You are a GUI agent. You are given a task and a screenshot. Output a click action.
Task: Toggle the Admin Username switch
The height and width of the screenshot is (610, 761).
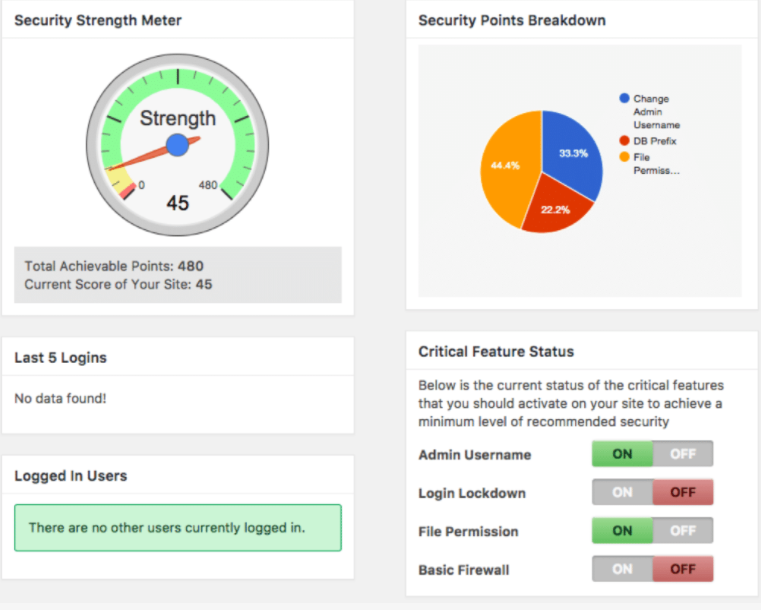[652, 454]
